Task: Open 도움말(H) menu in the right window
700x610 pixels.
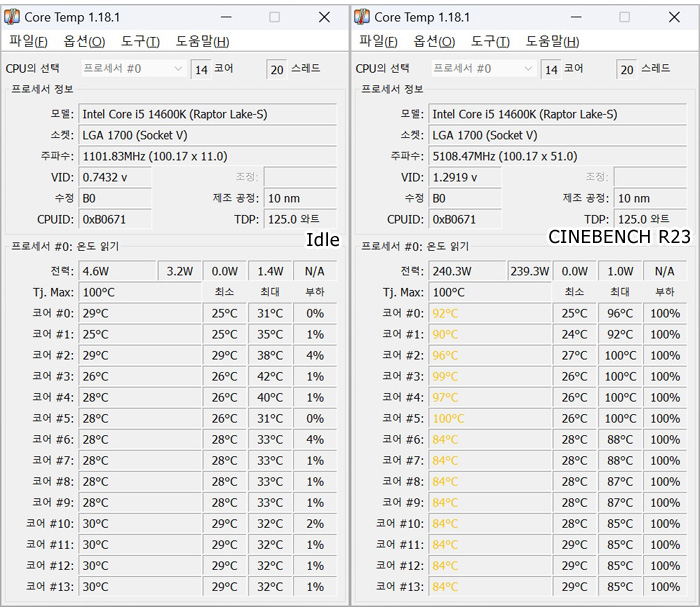Action: 552,42
